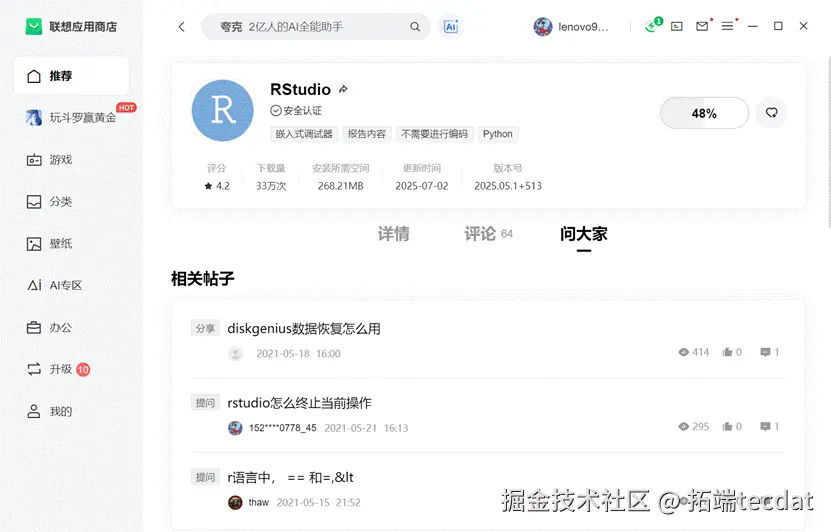
Task: Click the 33万次 download count
Action: [x=271, y=186]
